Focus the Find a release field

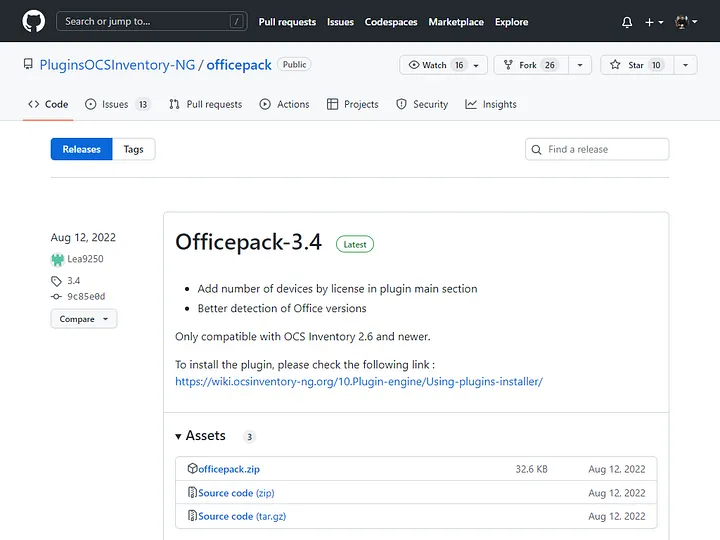(597, 149)
